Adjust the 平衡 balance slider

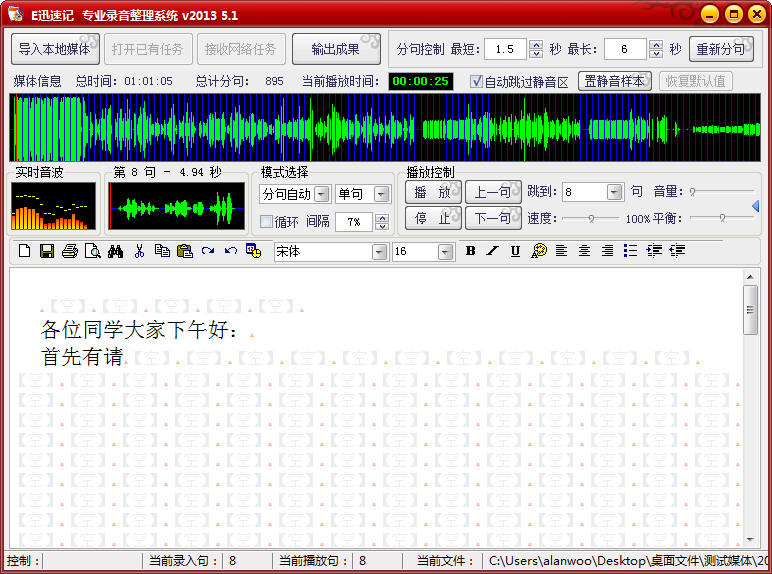[x=722, y=218]
